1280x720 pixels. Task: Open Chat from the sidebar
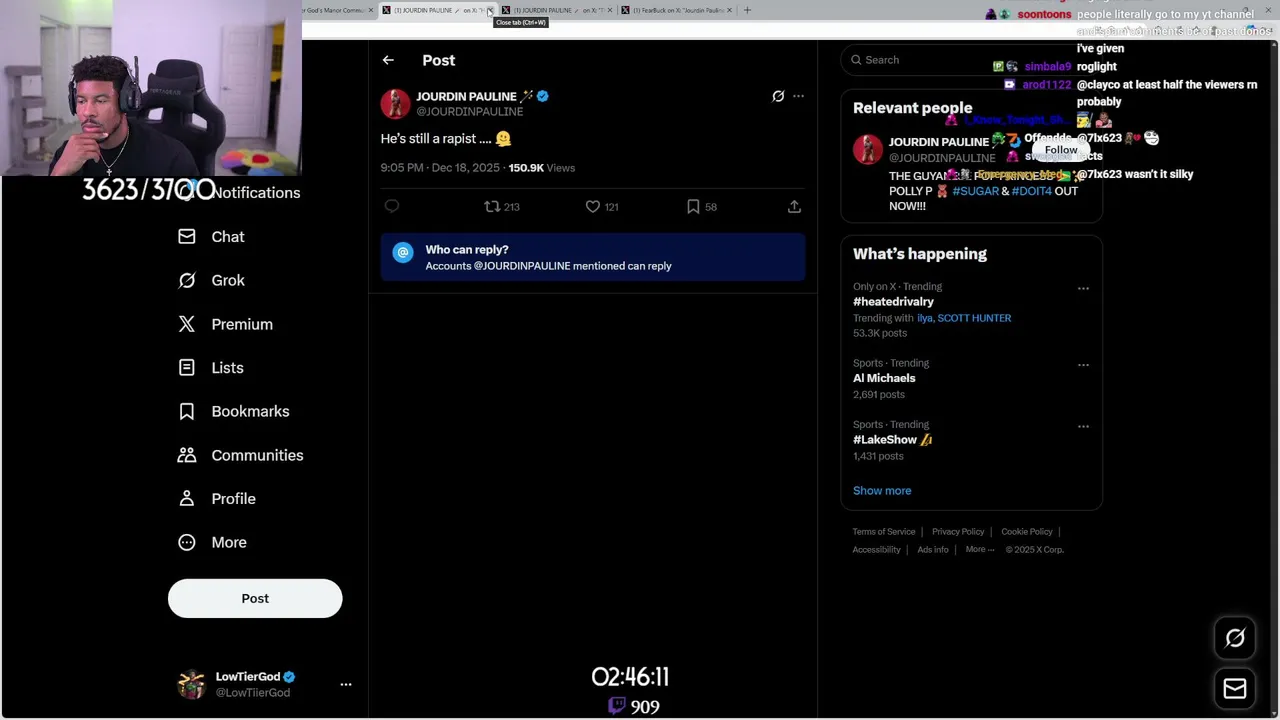[211, 237]
